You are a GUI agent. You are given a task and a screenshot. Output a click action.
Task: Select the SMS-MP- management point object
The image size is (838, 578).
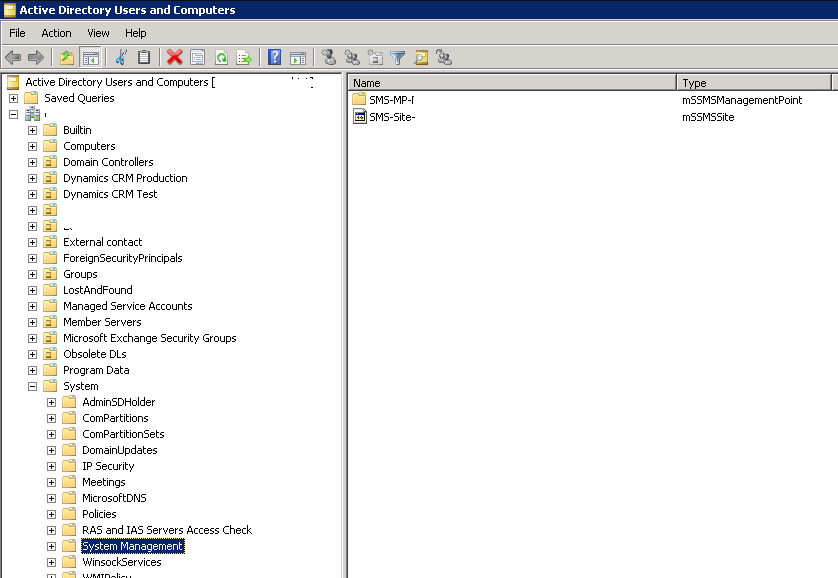point(391,99)
